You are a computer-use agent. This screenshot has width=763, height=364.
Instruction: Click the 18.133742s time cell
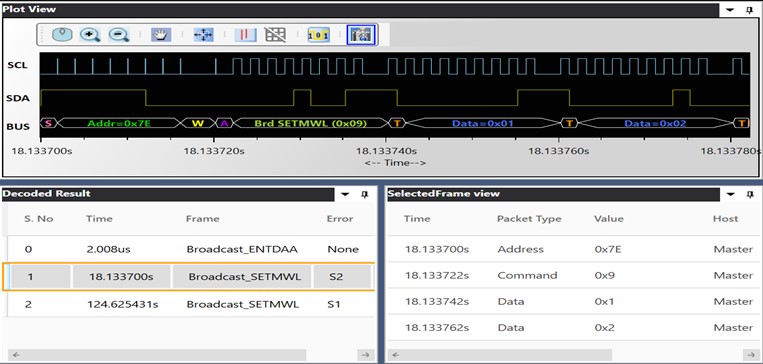[436, 302]
